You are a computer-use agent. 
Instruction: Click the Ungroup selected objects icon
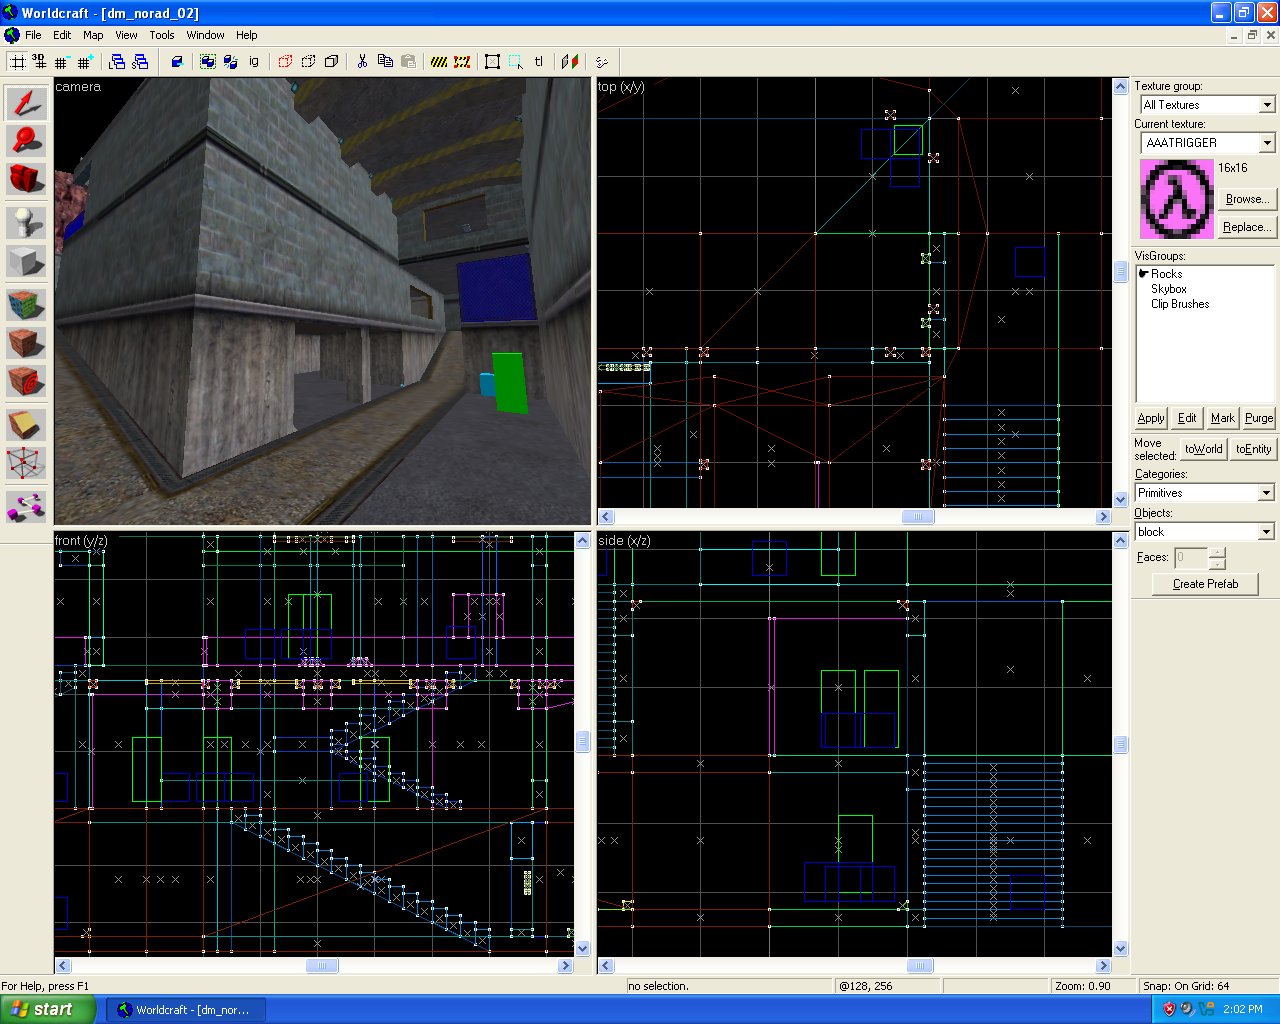tap(230, 62)
